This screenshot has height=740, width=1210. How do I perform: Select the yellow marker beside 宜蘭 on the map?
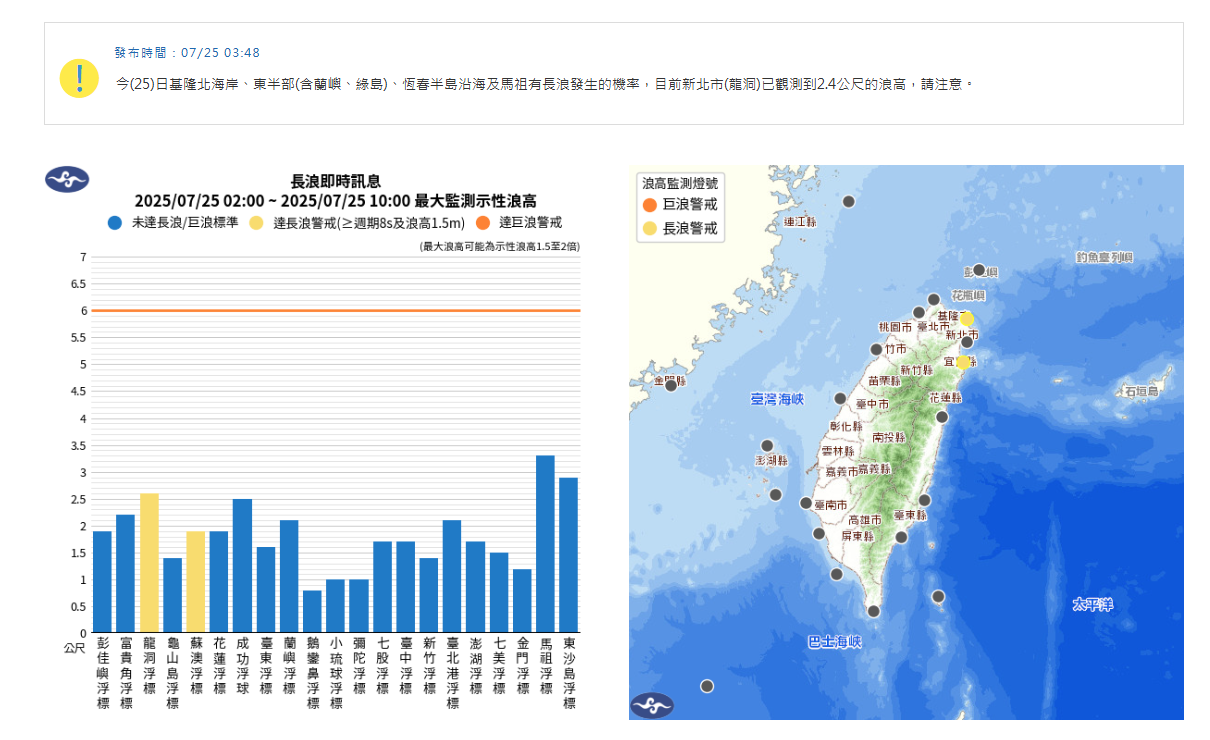coord(963,362)
